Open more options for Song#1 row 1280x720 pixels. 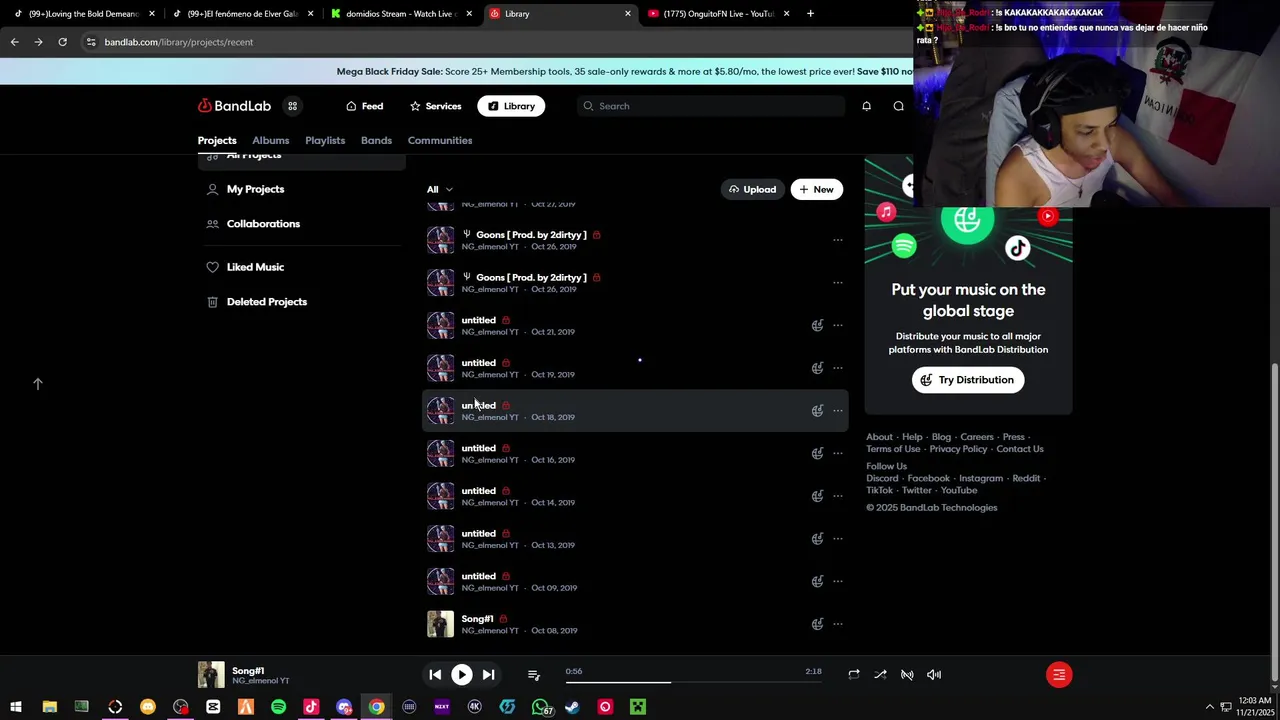pos(838,624)
